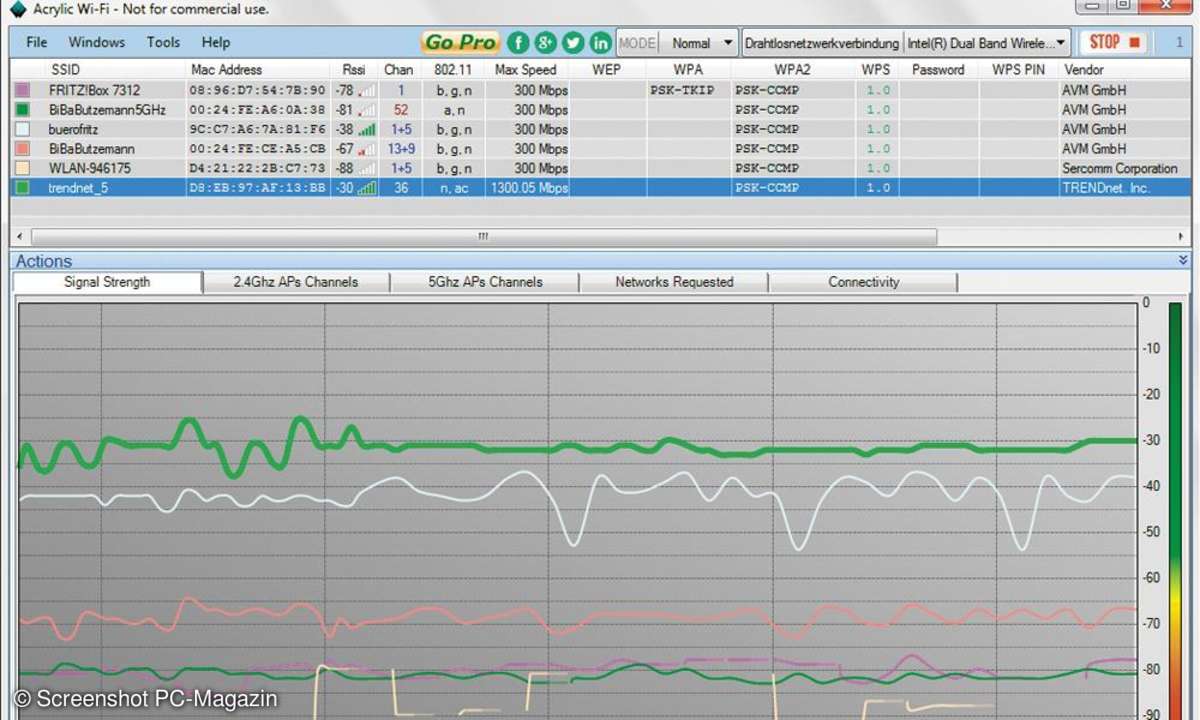Click the Go Pro upgrade button
Image resolution: width=1200 pixels, height=720 pixels.
[x=461, y=42]
